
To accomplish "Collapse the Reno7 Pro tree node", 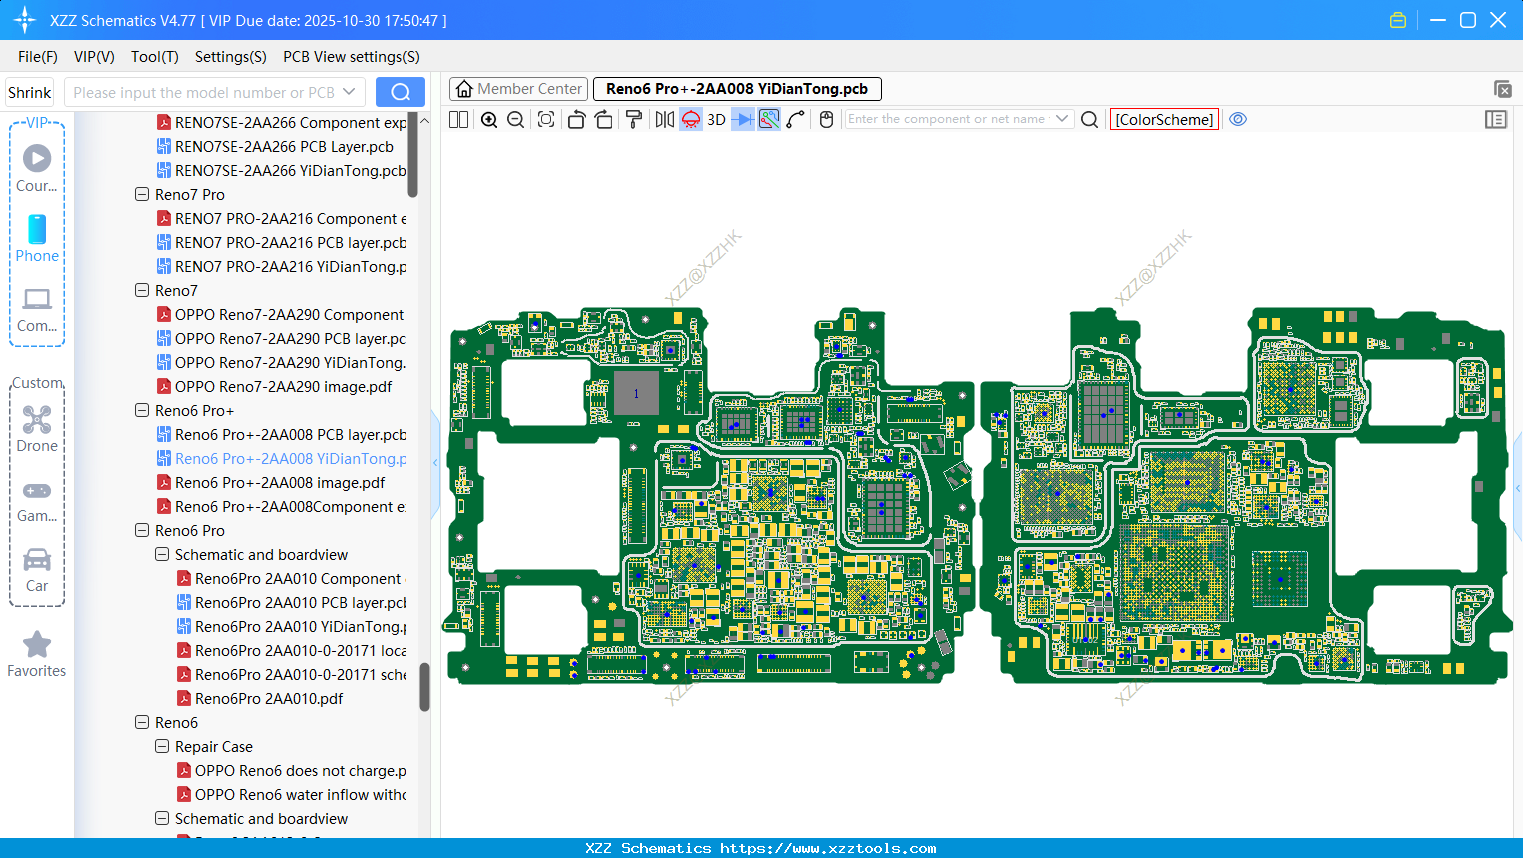I will (142, 194).
